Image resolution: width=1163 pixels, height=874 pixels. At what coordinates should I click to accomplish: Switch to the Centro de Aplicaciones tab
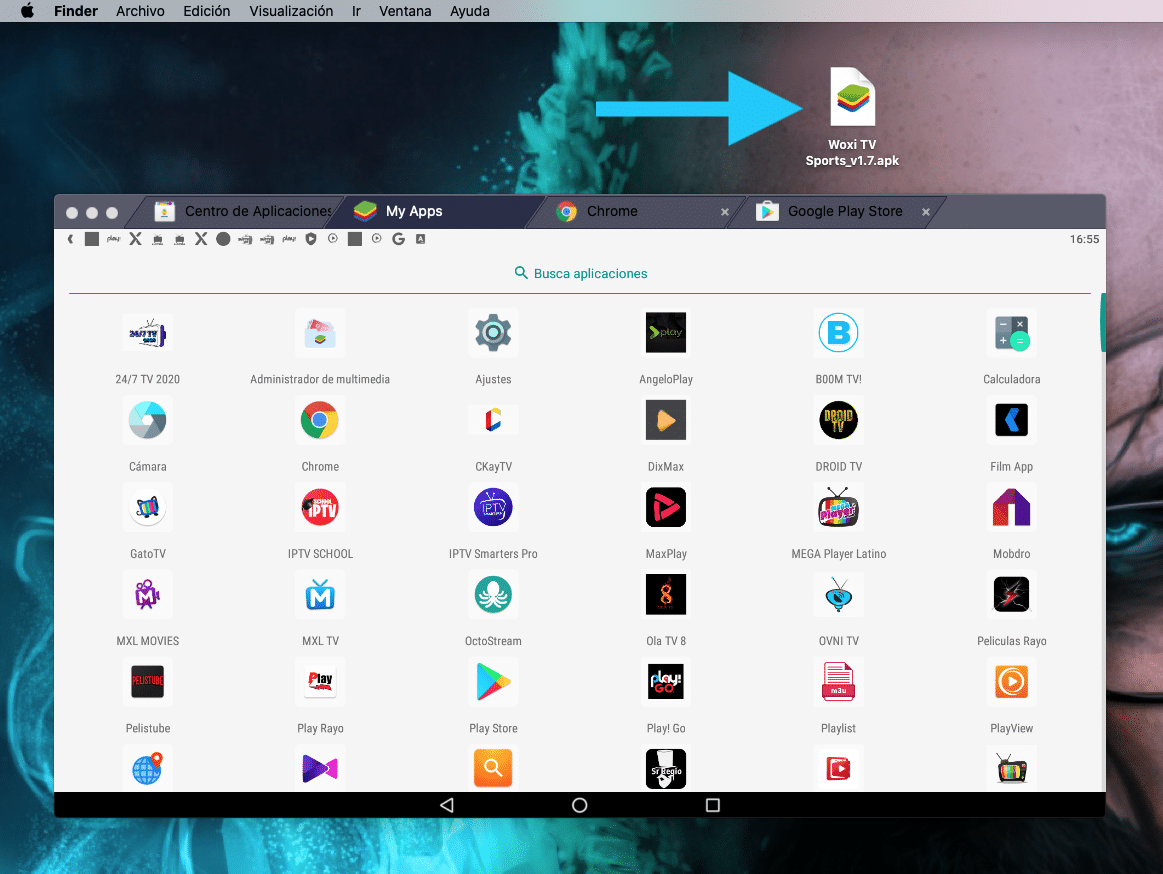[244, 211]
